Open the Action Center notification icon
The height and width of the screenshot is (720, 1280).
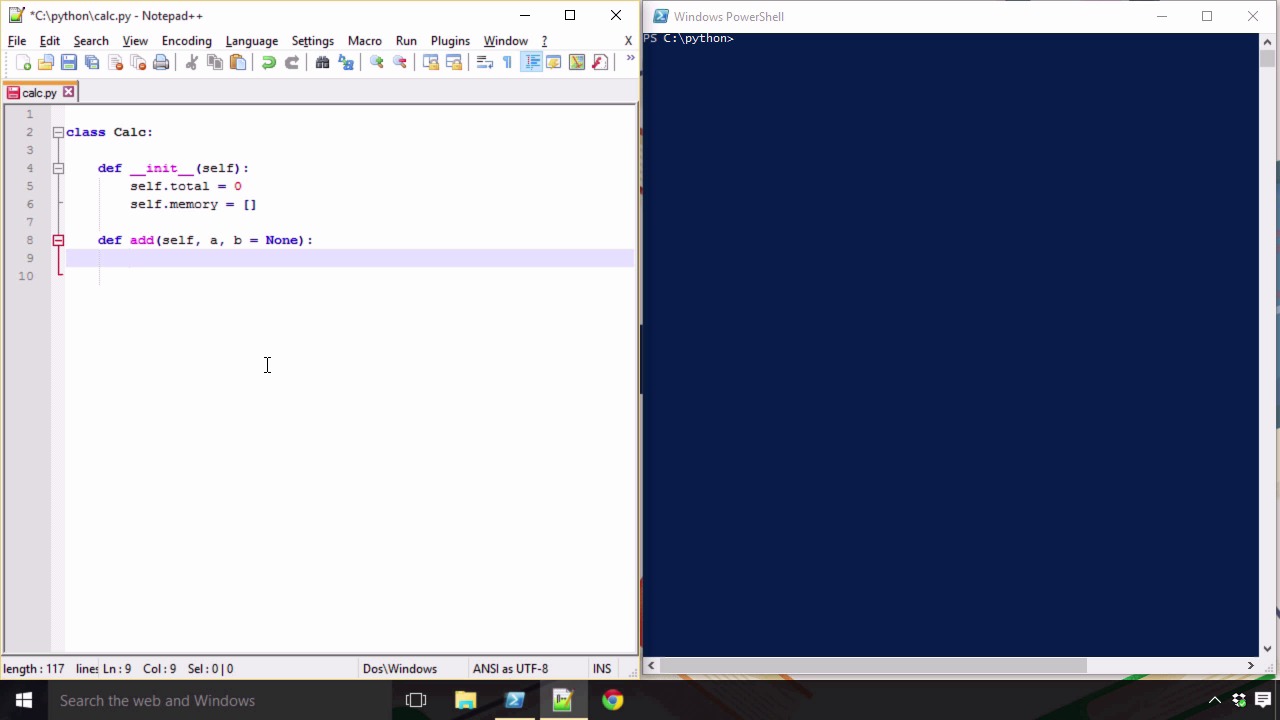tap(1263, 700)
